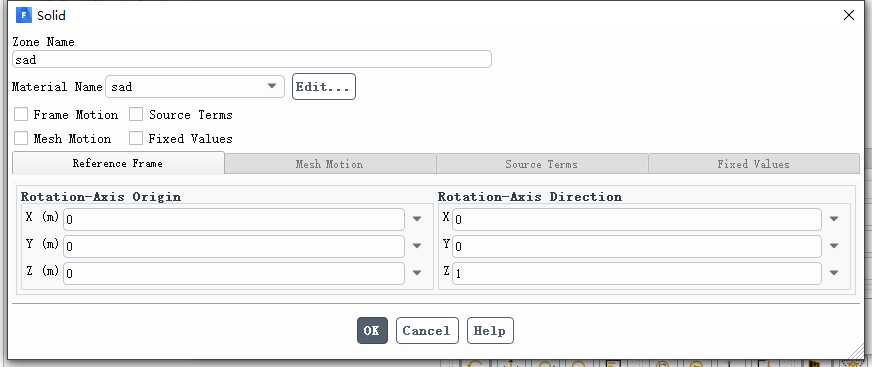
Task: Close the Solid dialog window
Action: pos(849,15)
